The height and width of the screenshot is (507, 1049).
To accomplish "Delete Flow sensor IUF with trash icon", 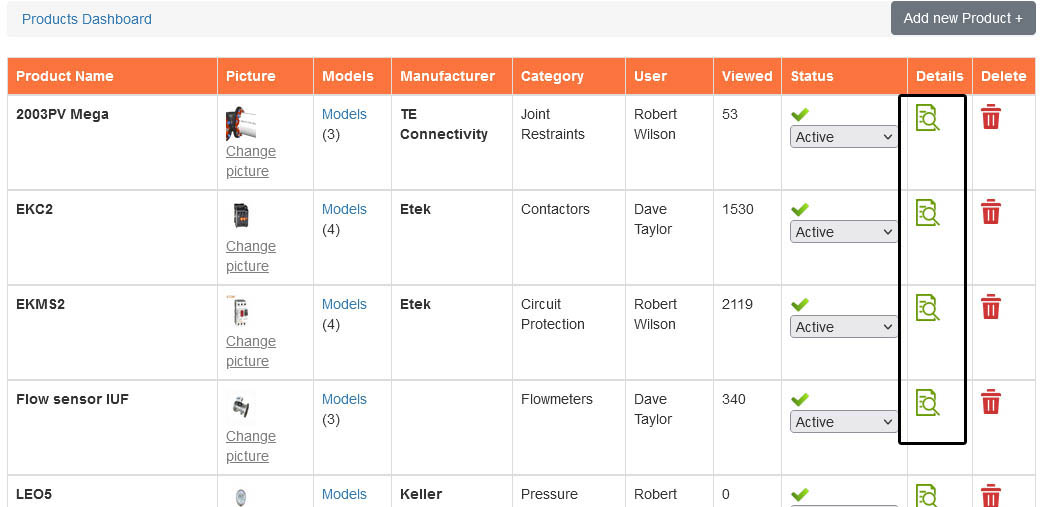I will [x=991, y=402].
